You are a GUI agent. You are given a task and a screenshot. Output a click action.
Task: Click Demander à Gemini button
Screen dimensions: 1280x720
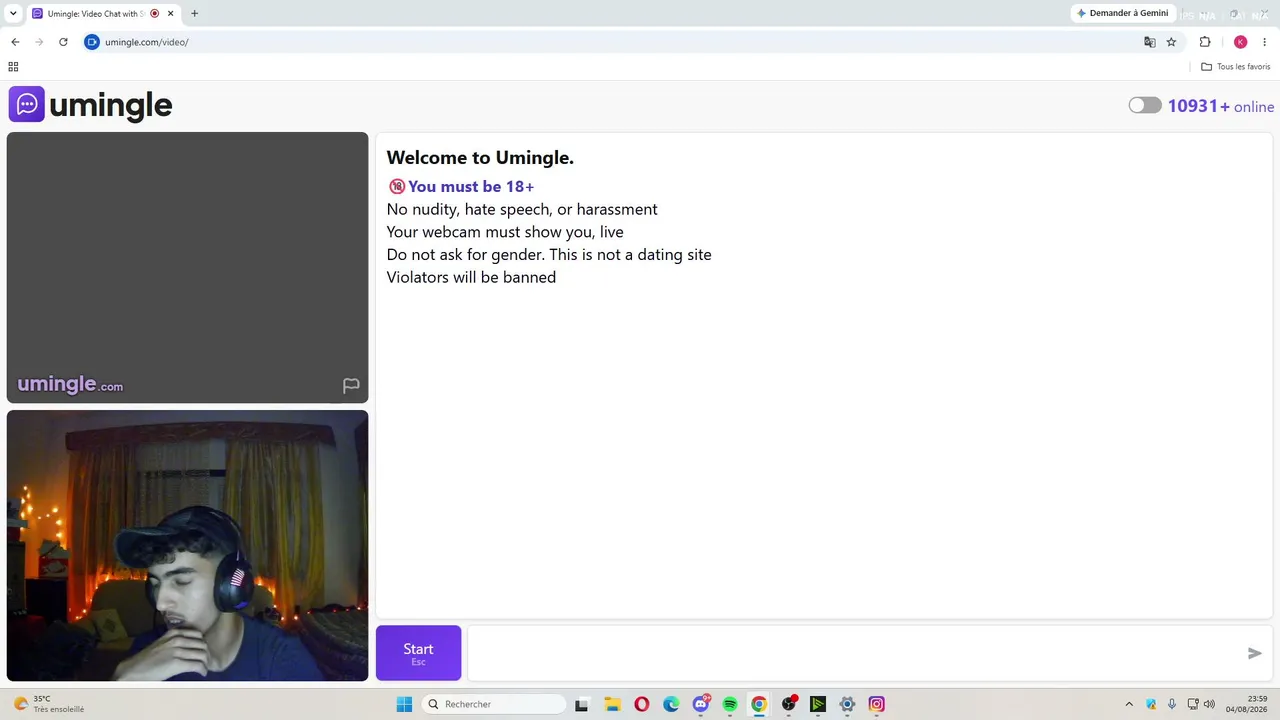coord(1122,13)
